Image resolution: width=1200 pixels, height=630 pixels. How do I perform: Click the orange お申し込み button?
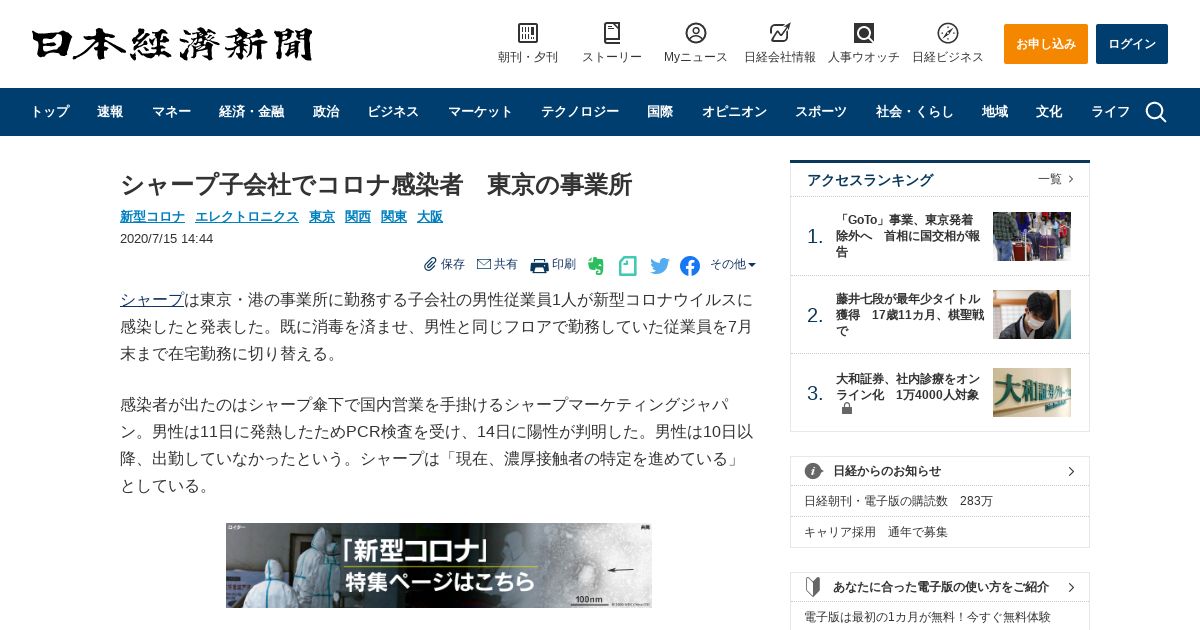click(1046, 44)
